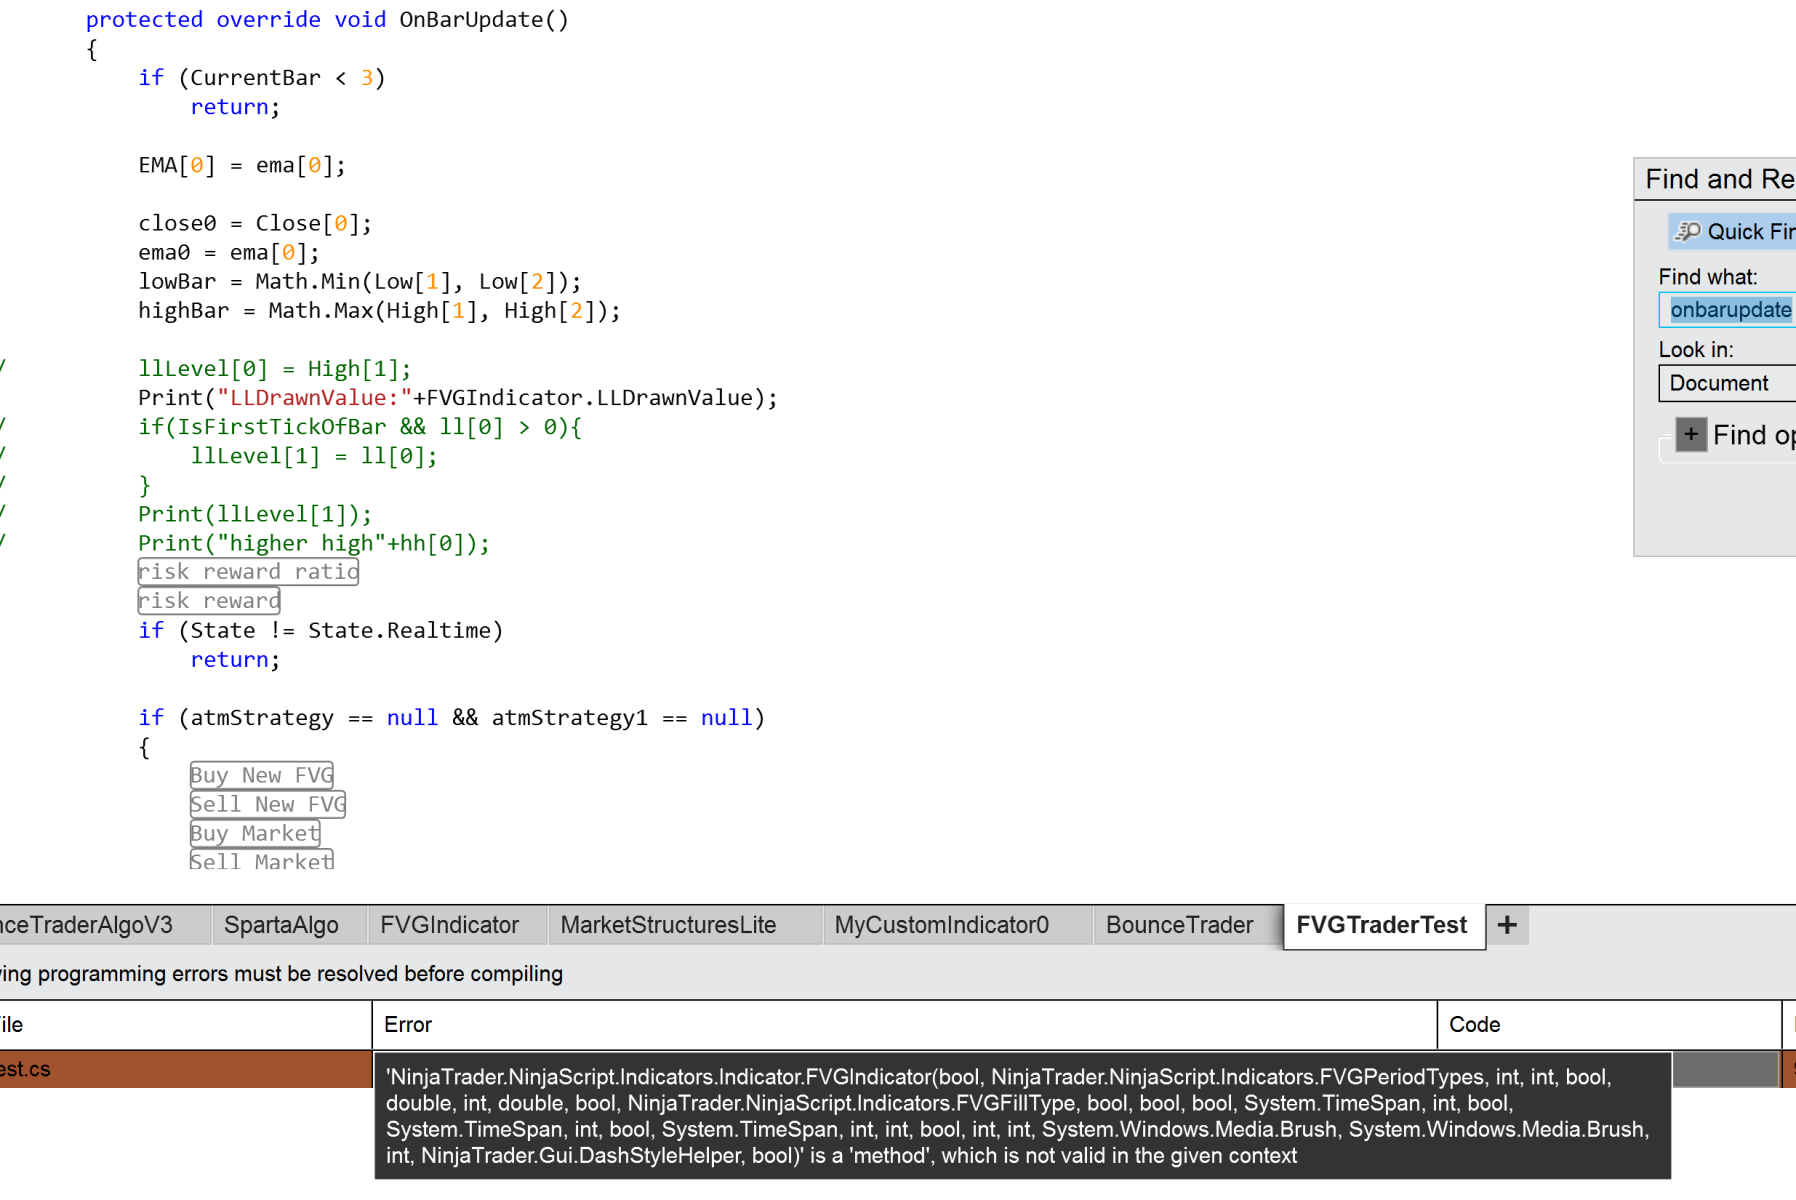1796x1200 pixels.
Task: Expand the 'Buy Market' collapsed region
Action: [255, 833]
